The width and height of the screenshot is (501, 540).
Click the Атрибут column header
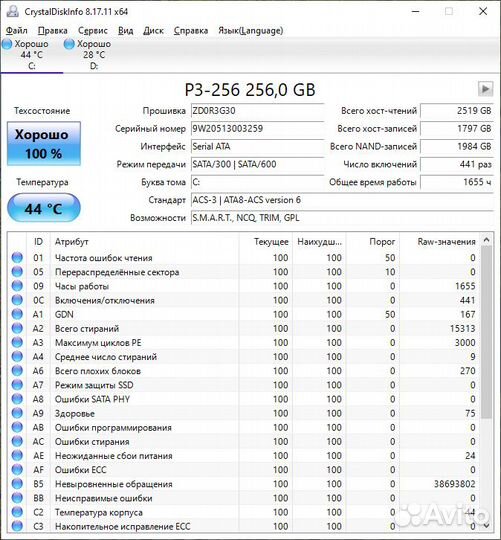[x=145, y=242]
